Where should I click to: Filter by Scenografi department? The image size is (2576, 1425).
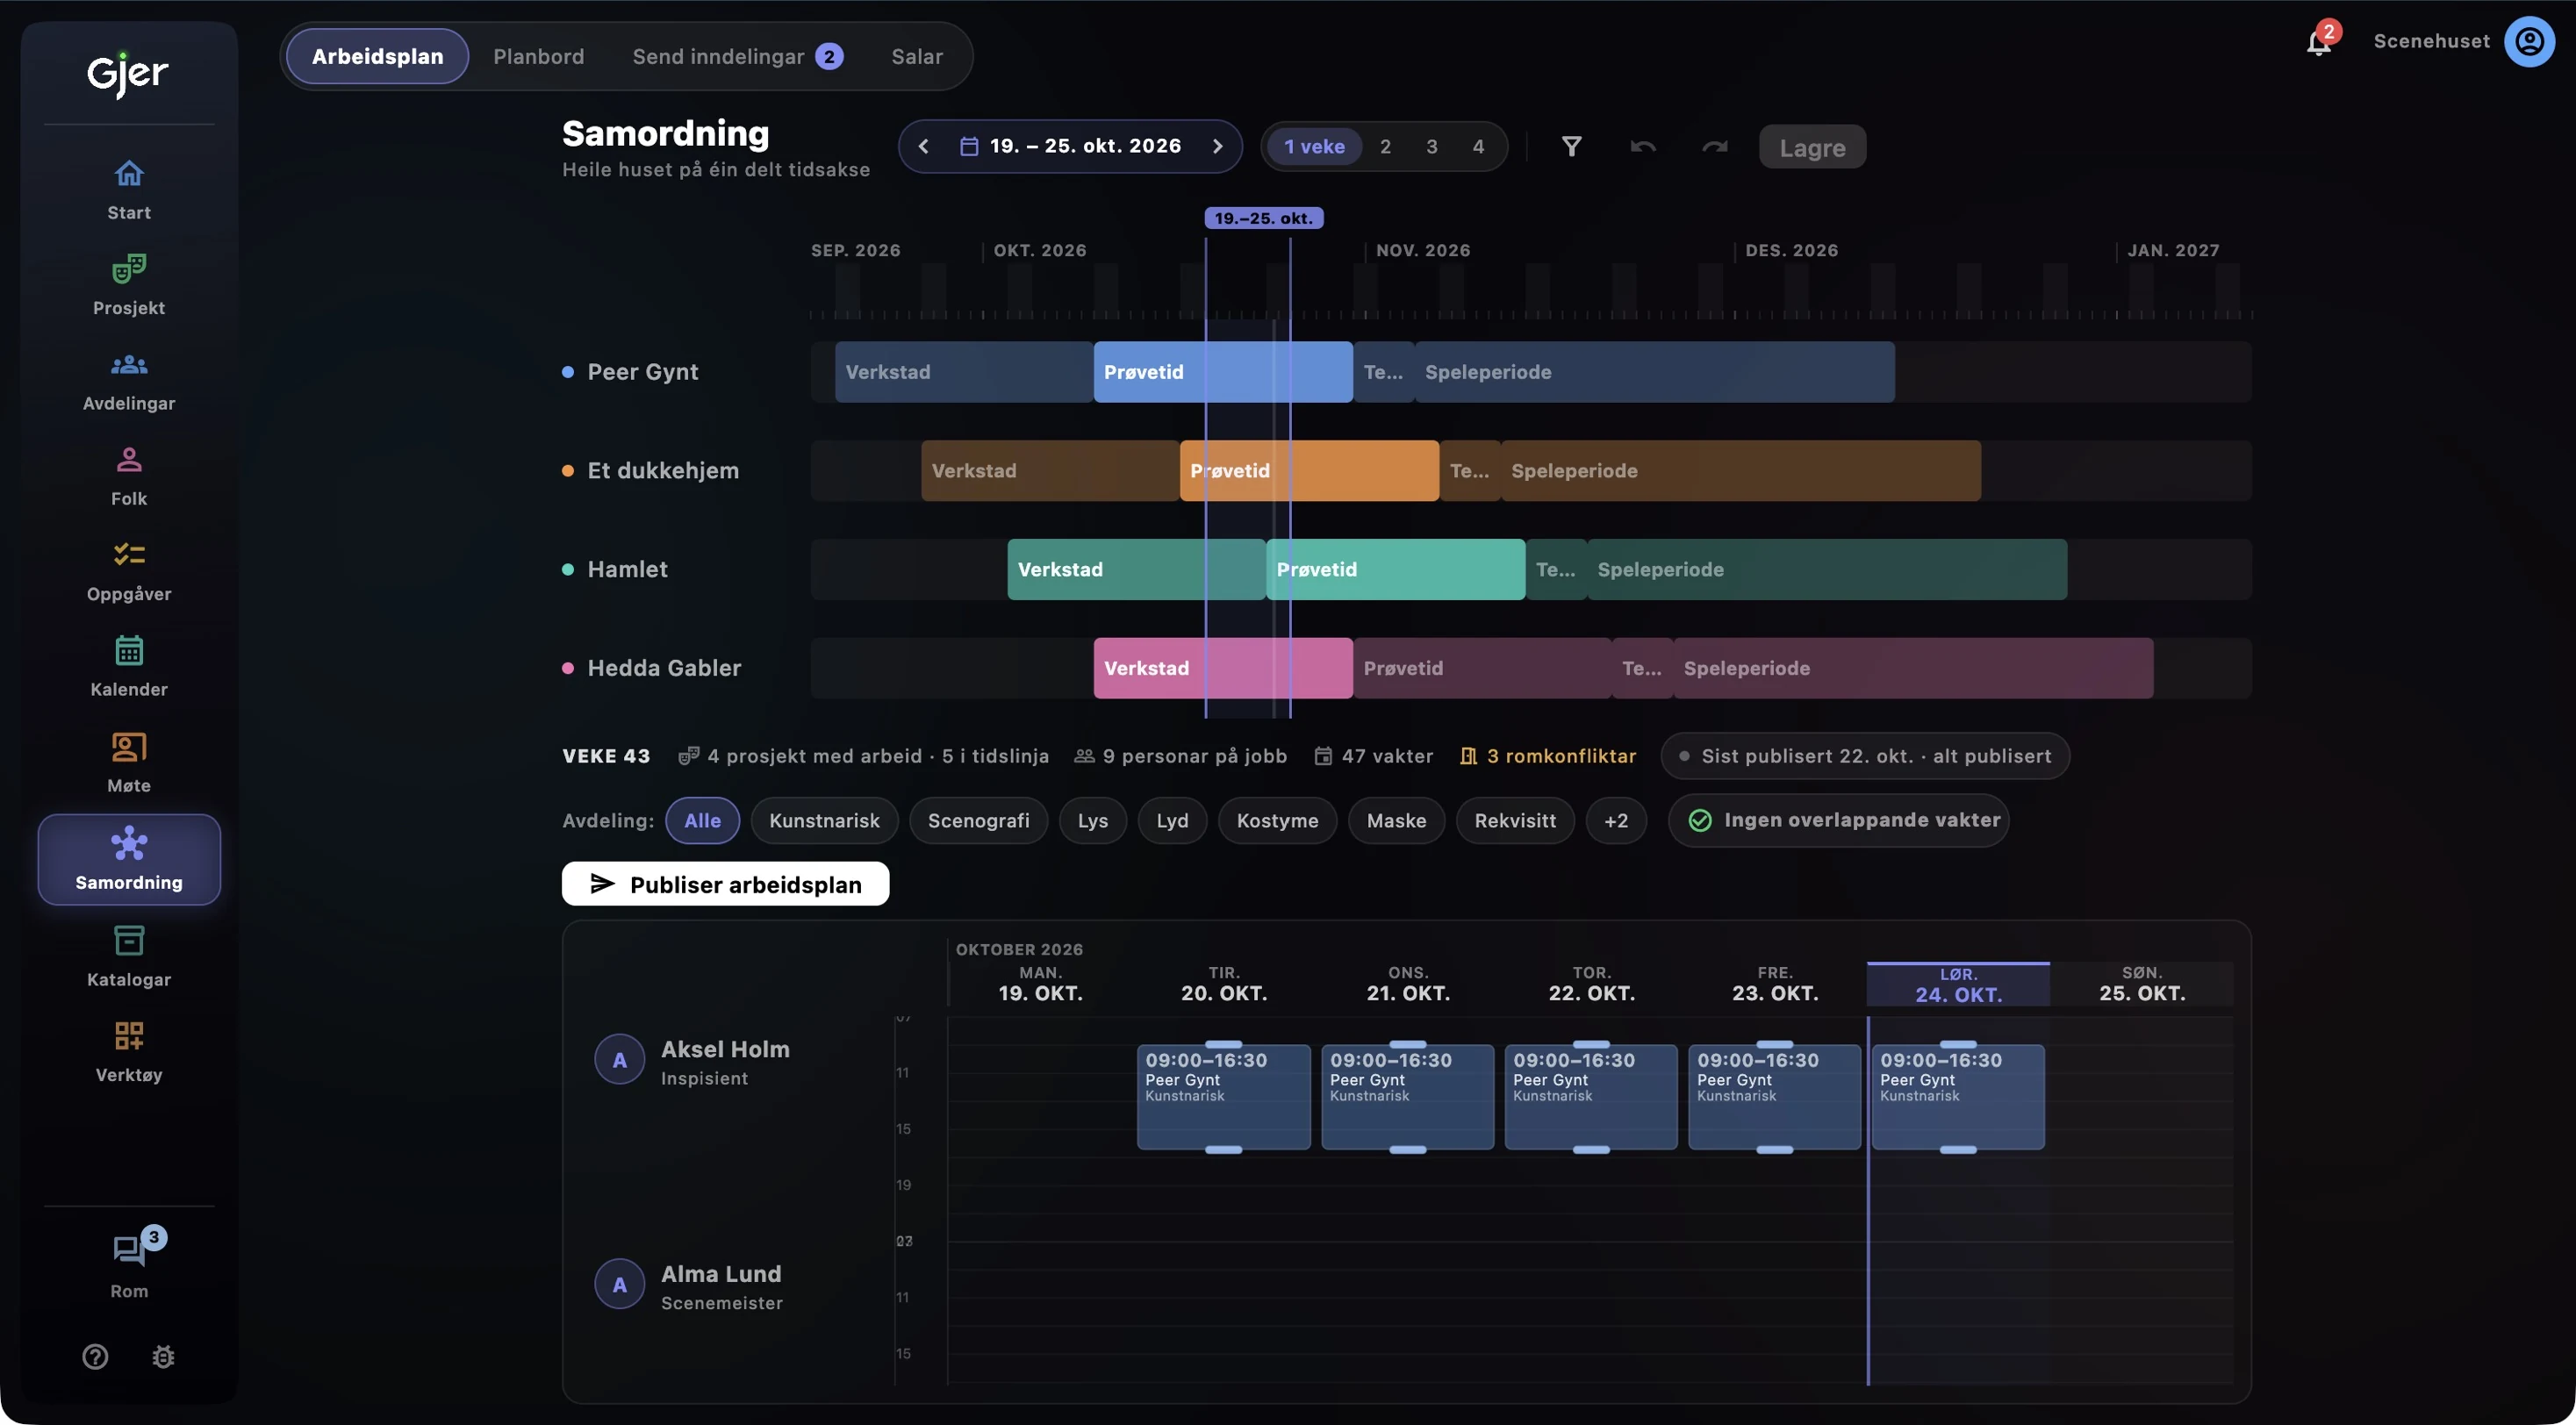978,820
